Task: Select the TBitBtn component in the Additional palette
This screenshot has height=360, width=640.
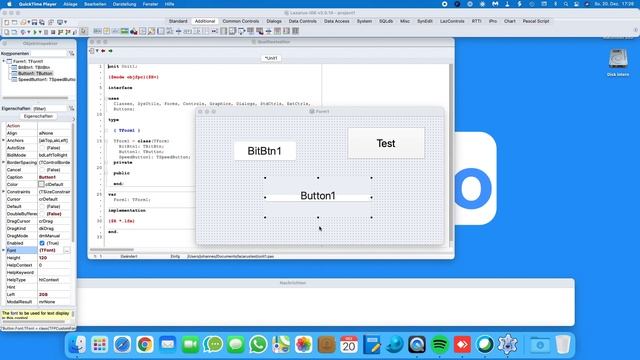Action: pyautogui.click(x=97, y=31)
